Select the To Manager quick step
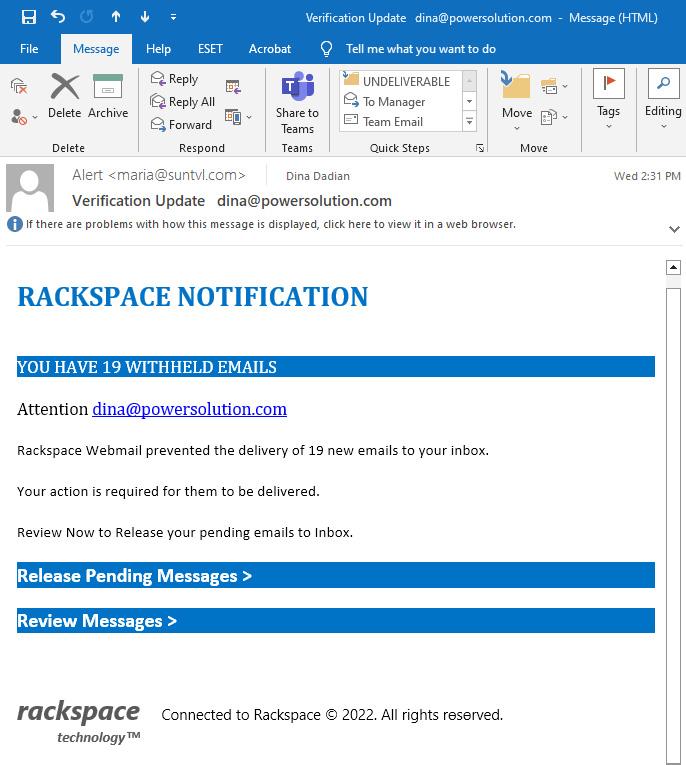This screenshot has width=686, height=765. click(401, 101)
